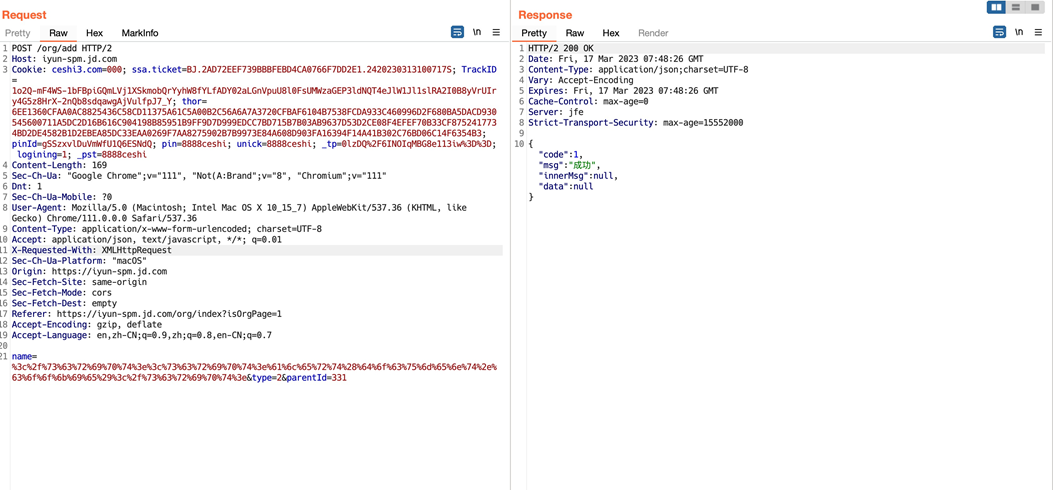Click the response 'Content-Type: application/json;charset=UTF-8' header

coord(638,70)
